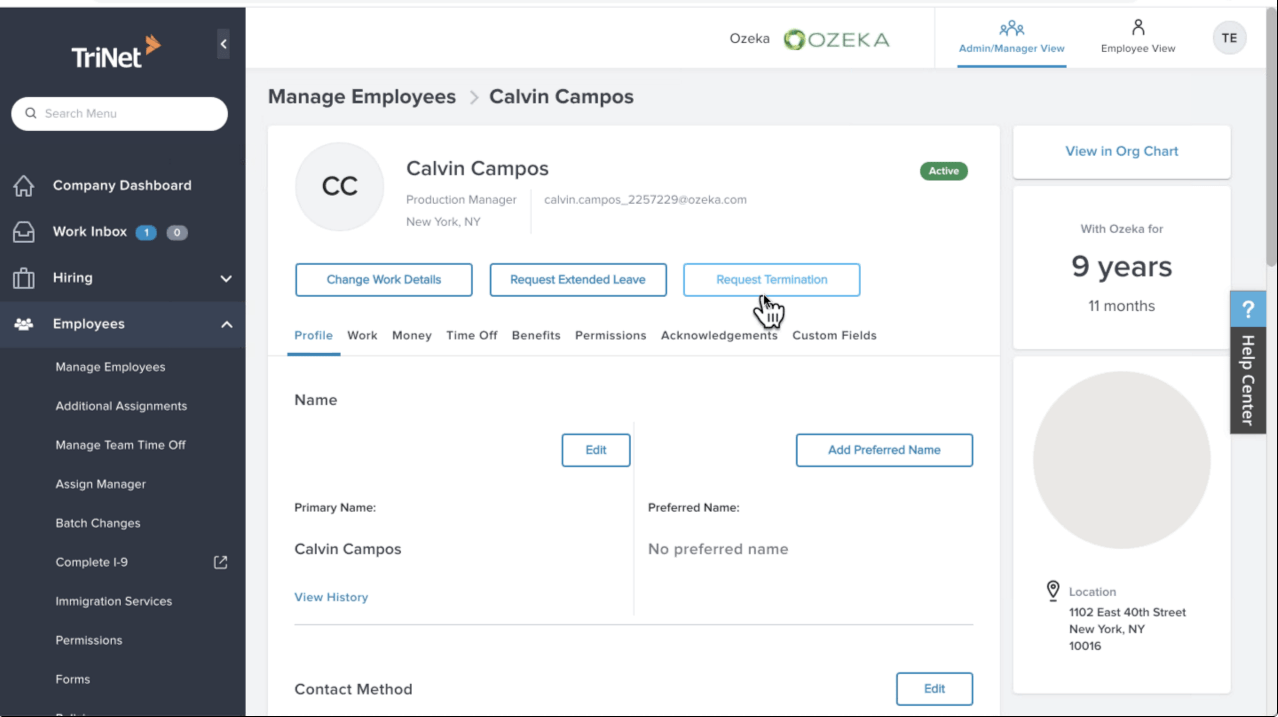1278x717 pixels.
Task: Select Manage Team Time Off menu item
Action: 121,445
